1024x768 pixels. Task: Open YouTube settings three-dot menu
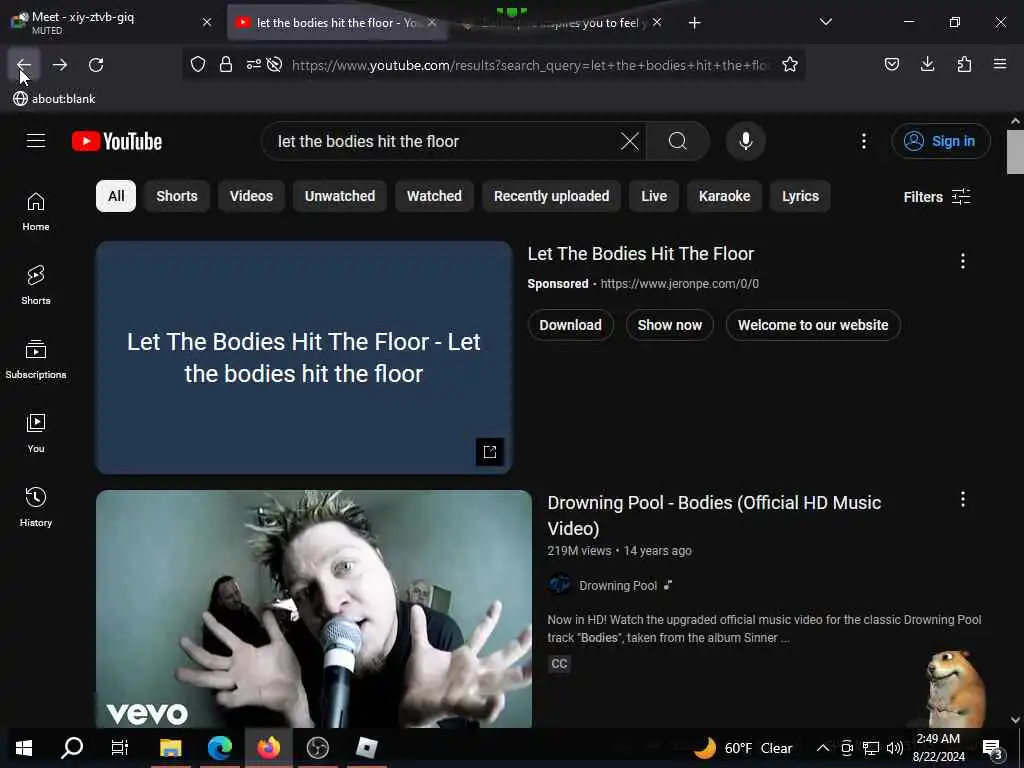click(x=863, y=141)
